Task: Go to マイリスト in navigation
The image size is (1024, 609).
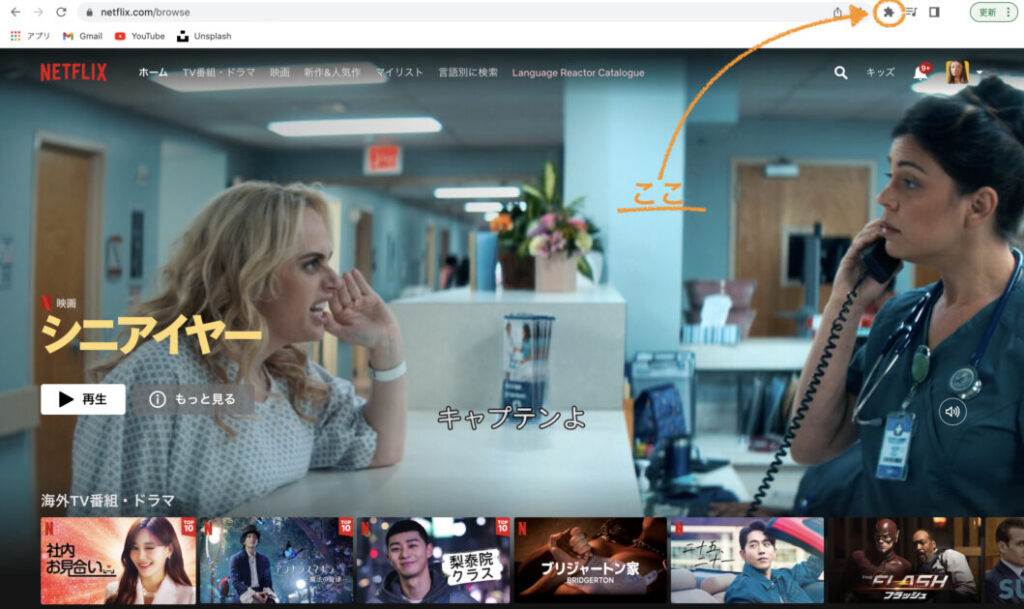Action: (x=399, y=73)
